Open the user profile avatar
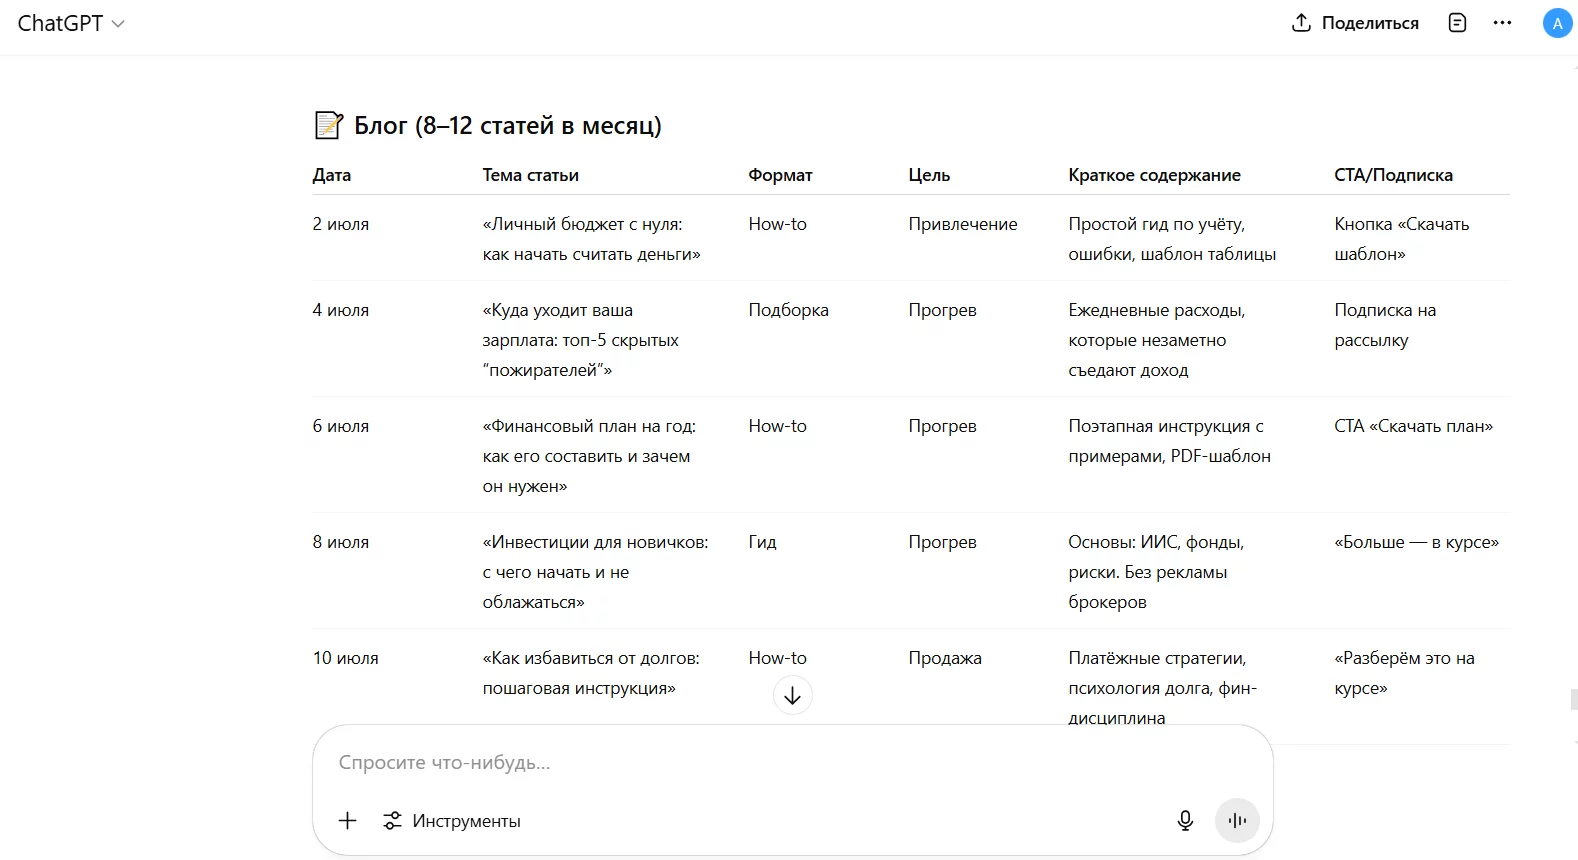Viewport: 1578px width, 860px height. pyautogui.click(x=1557, y=23)
